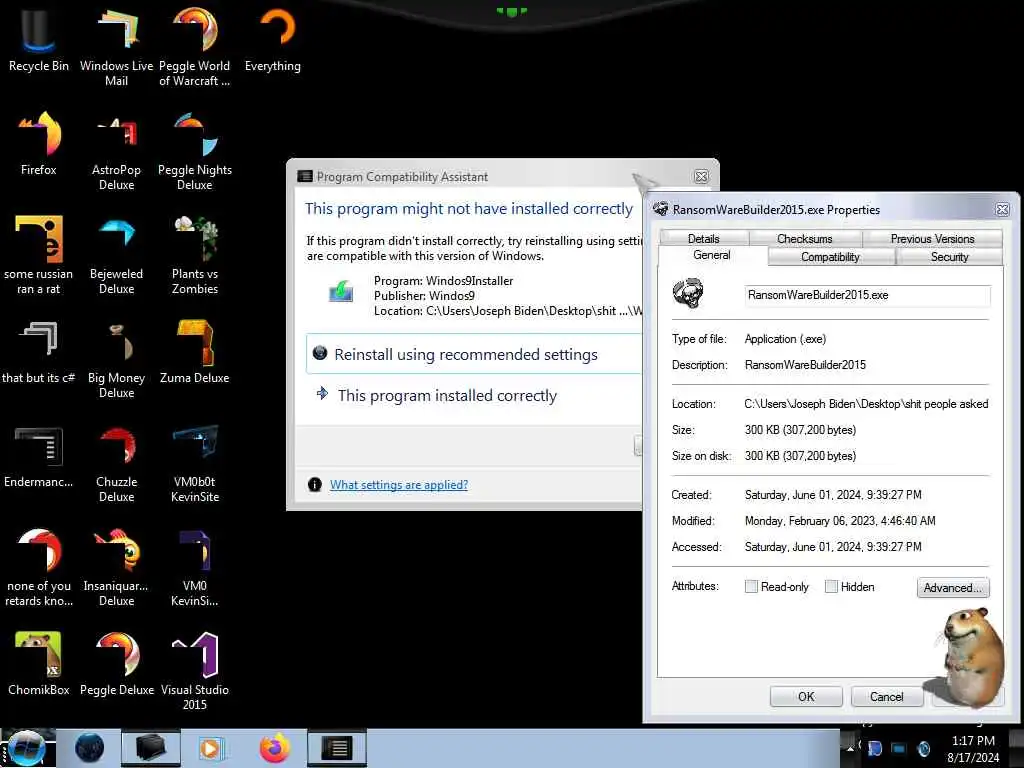
Task: Open the Everything desktop shortcut
Action: (x=272, y=40)
